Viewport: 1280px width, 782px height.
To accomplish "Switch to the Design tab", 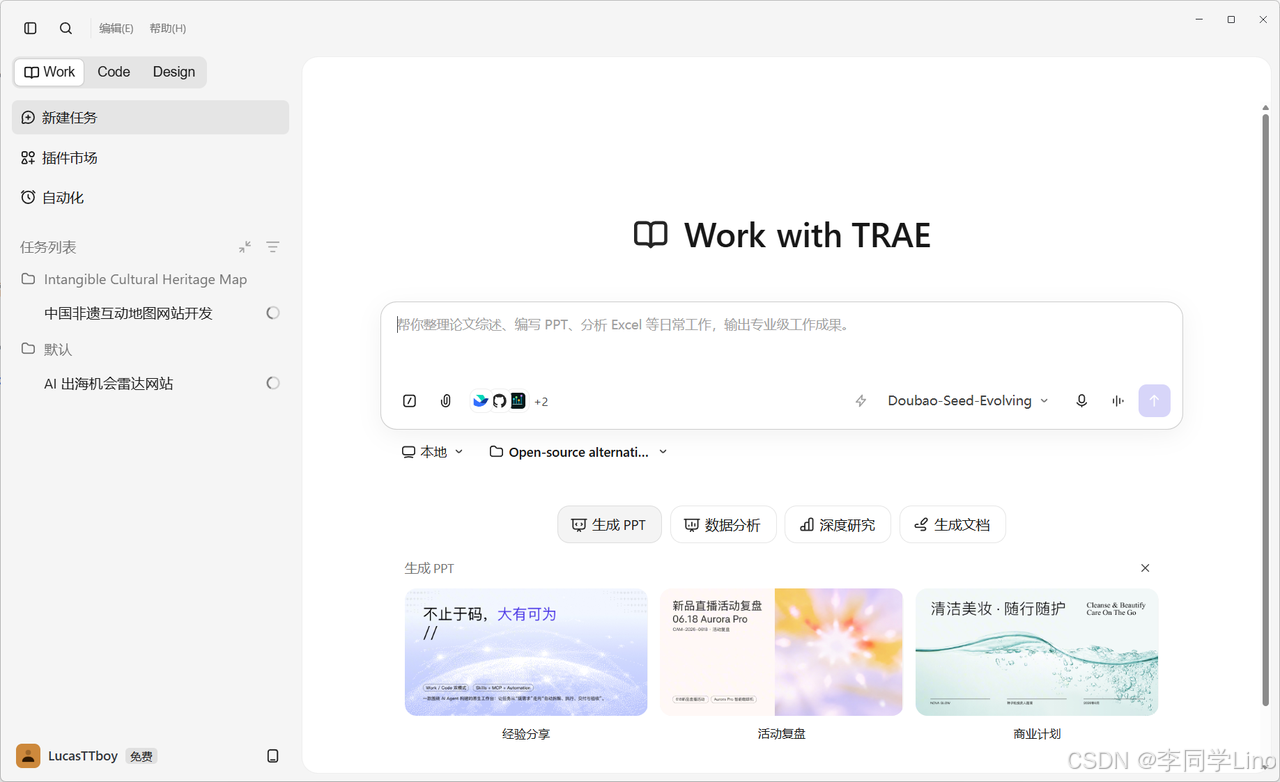I will click(174, 72).
